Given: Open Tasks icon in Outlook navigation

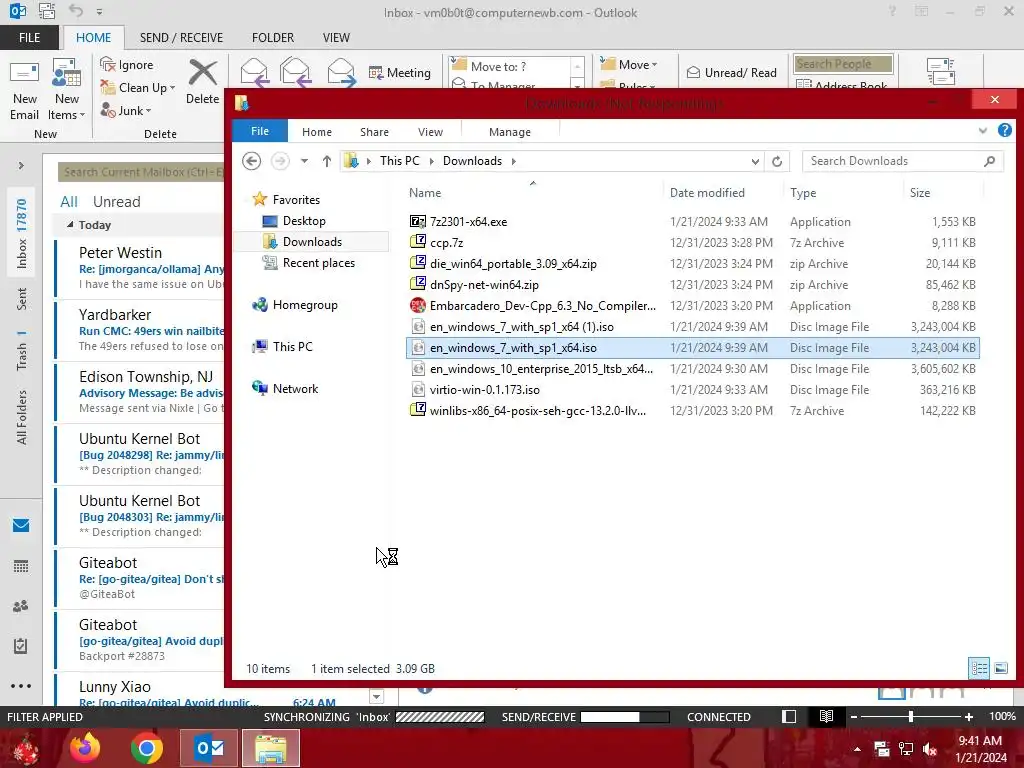Looking at the screenshot, I should [21, 646].
